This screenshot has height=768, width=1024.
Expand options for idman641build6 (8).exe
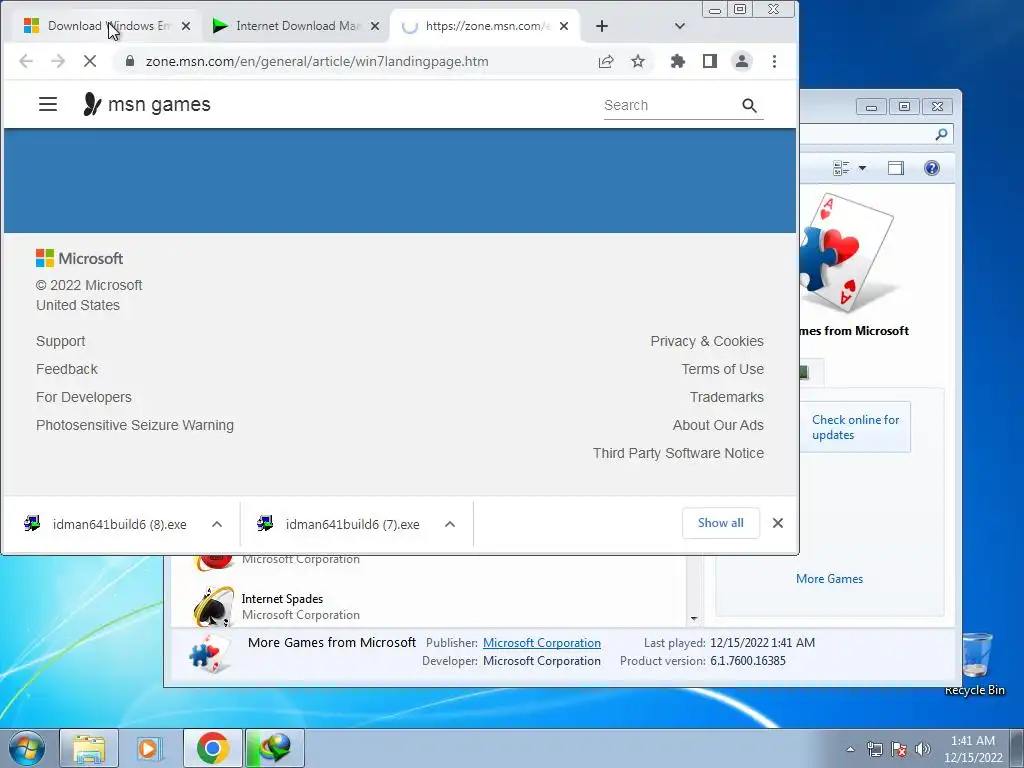tap(217, 524)
